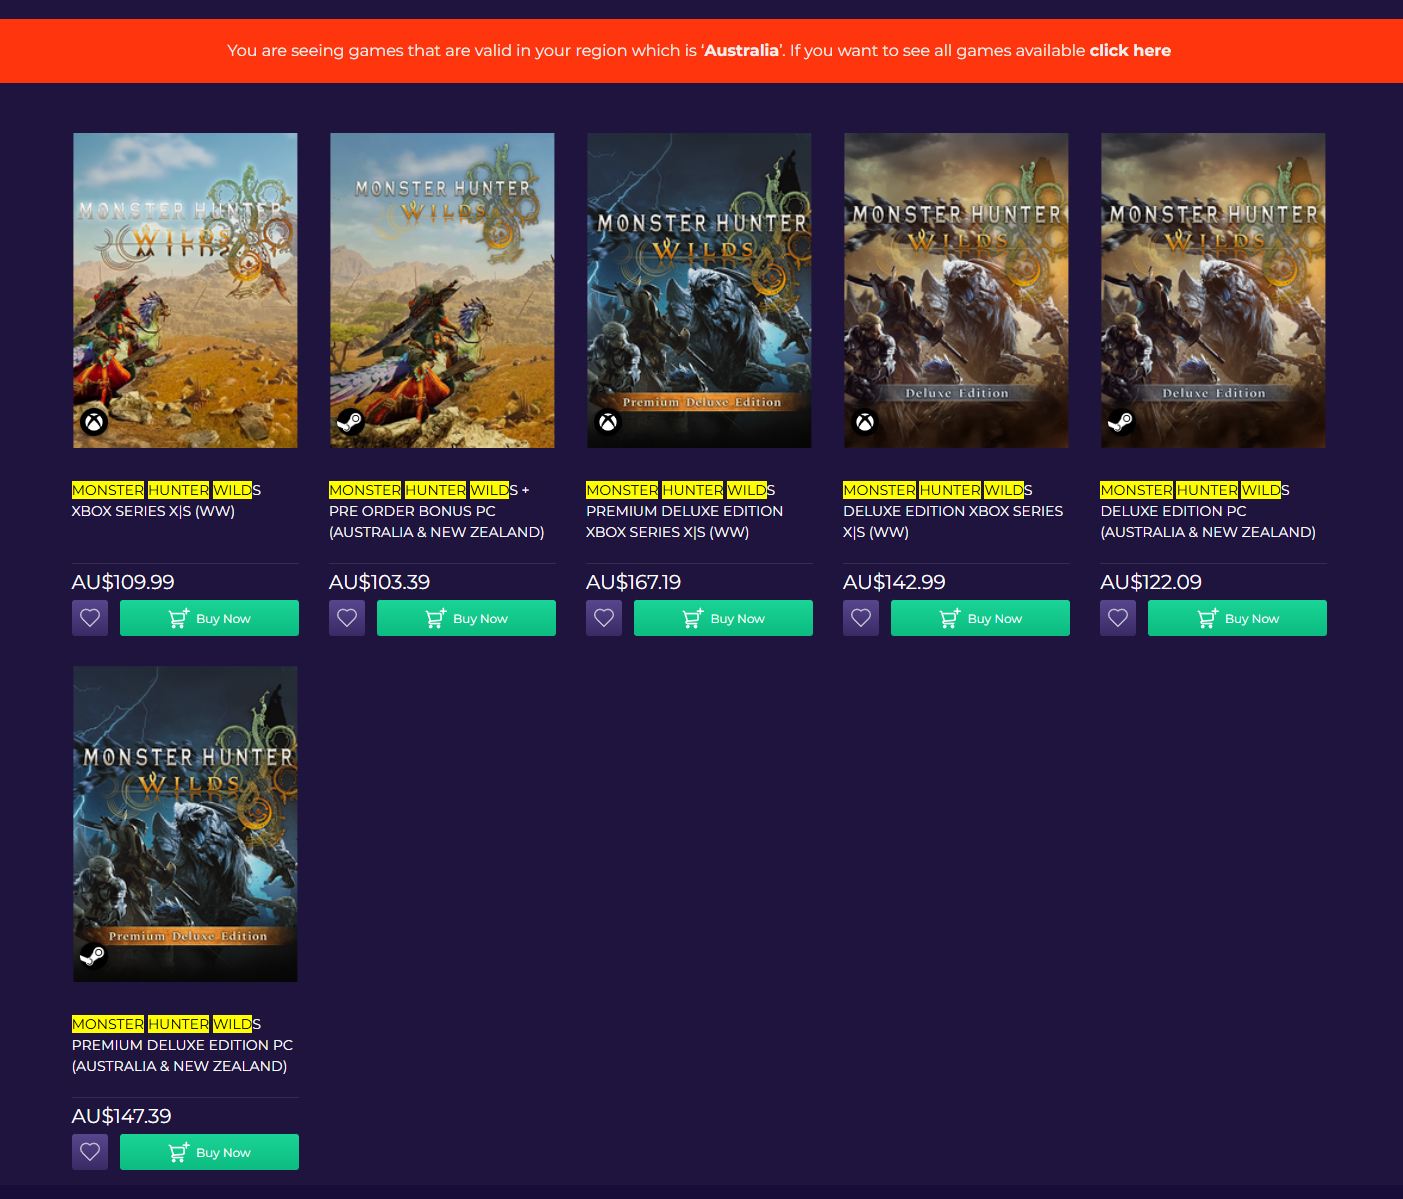Open the standard Xbox edition cover art

point(185,290)
